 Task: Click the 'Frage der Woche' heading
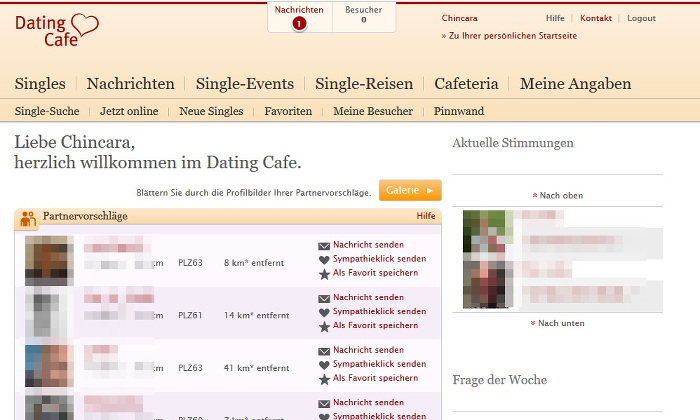point(500,380)
